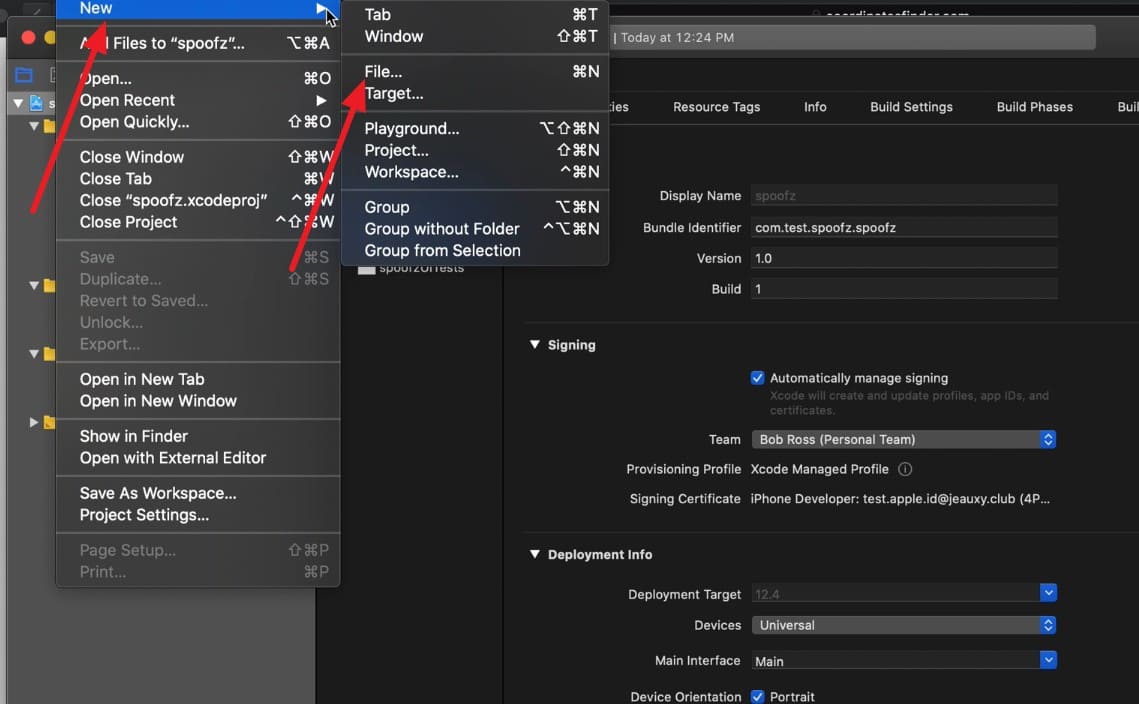
Task: Open the Deployment Target dropdown
Action: 1047,593
